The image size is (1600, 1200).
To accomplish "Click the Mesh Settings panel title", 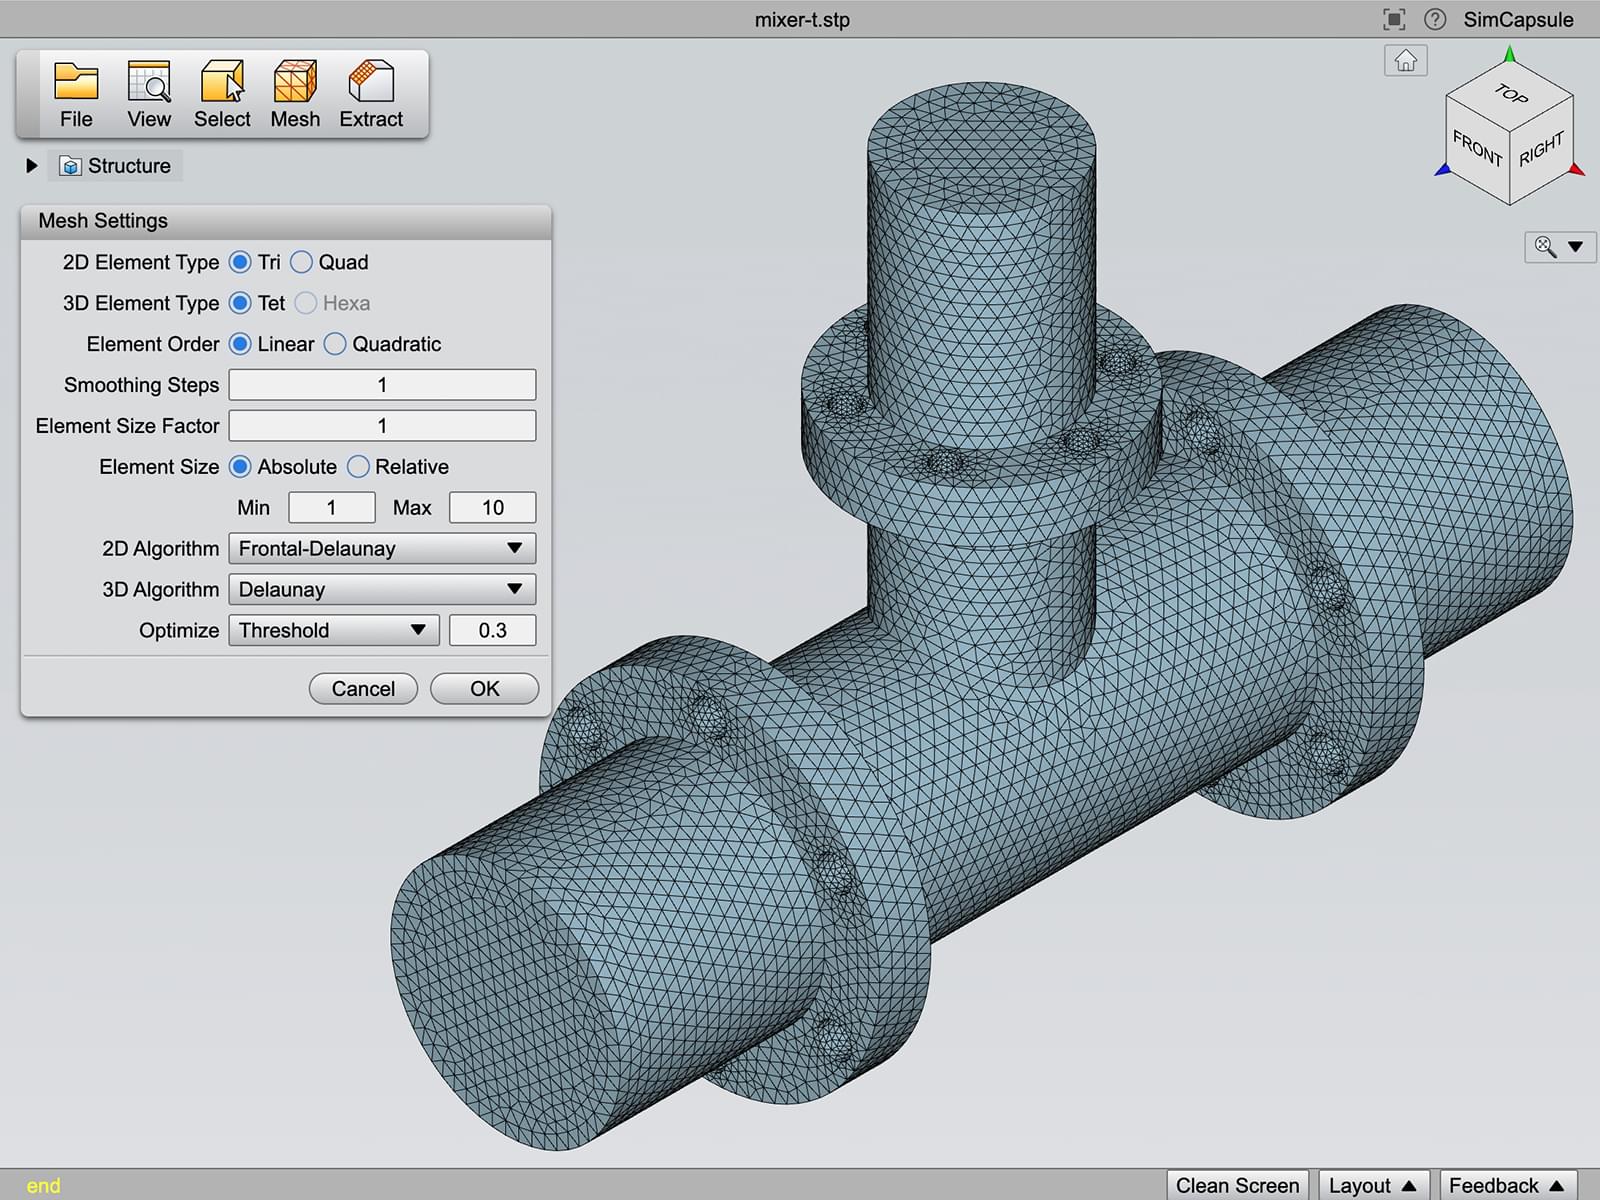I will (103, 221).
